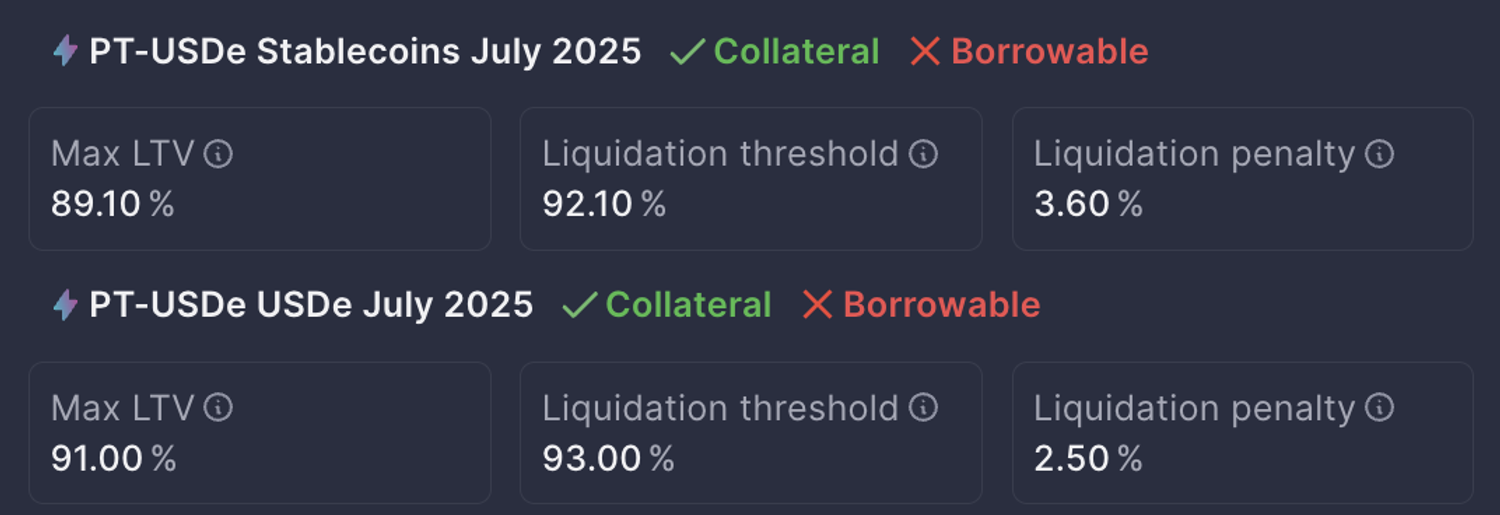The width and height of the screenshot is (1500, 515).
Task: Click the info icon next to Max LTV 89.10%
Action: 218,154
